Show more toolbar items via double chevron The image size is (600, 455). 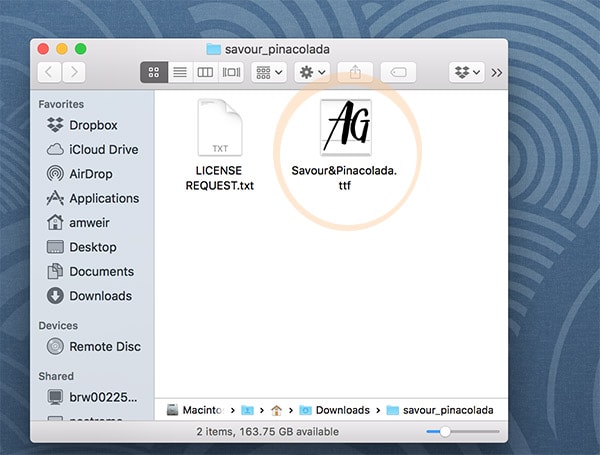click(497, 73)
